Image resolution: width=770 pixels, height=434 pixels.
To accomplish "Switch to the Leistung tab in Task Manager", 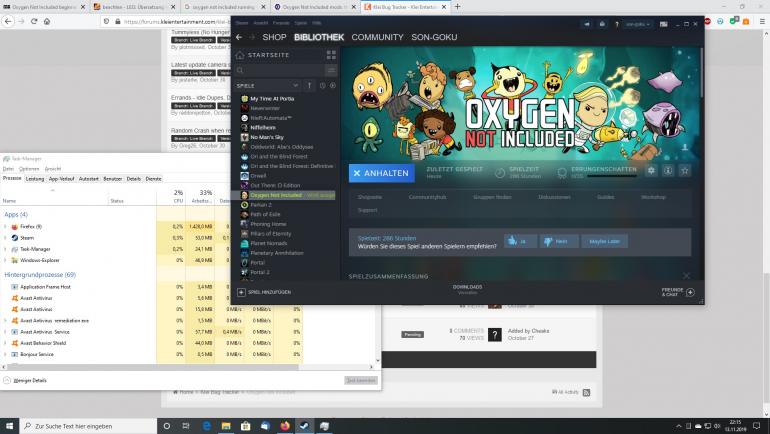I will point(34,178).
